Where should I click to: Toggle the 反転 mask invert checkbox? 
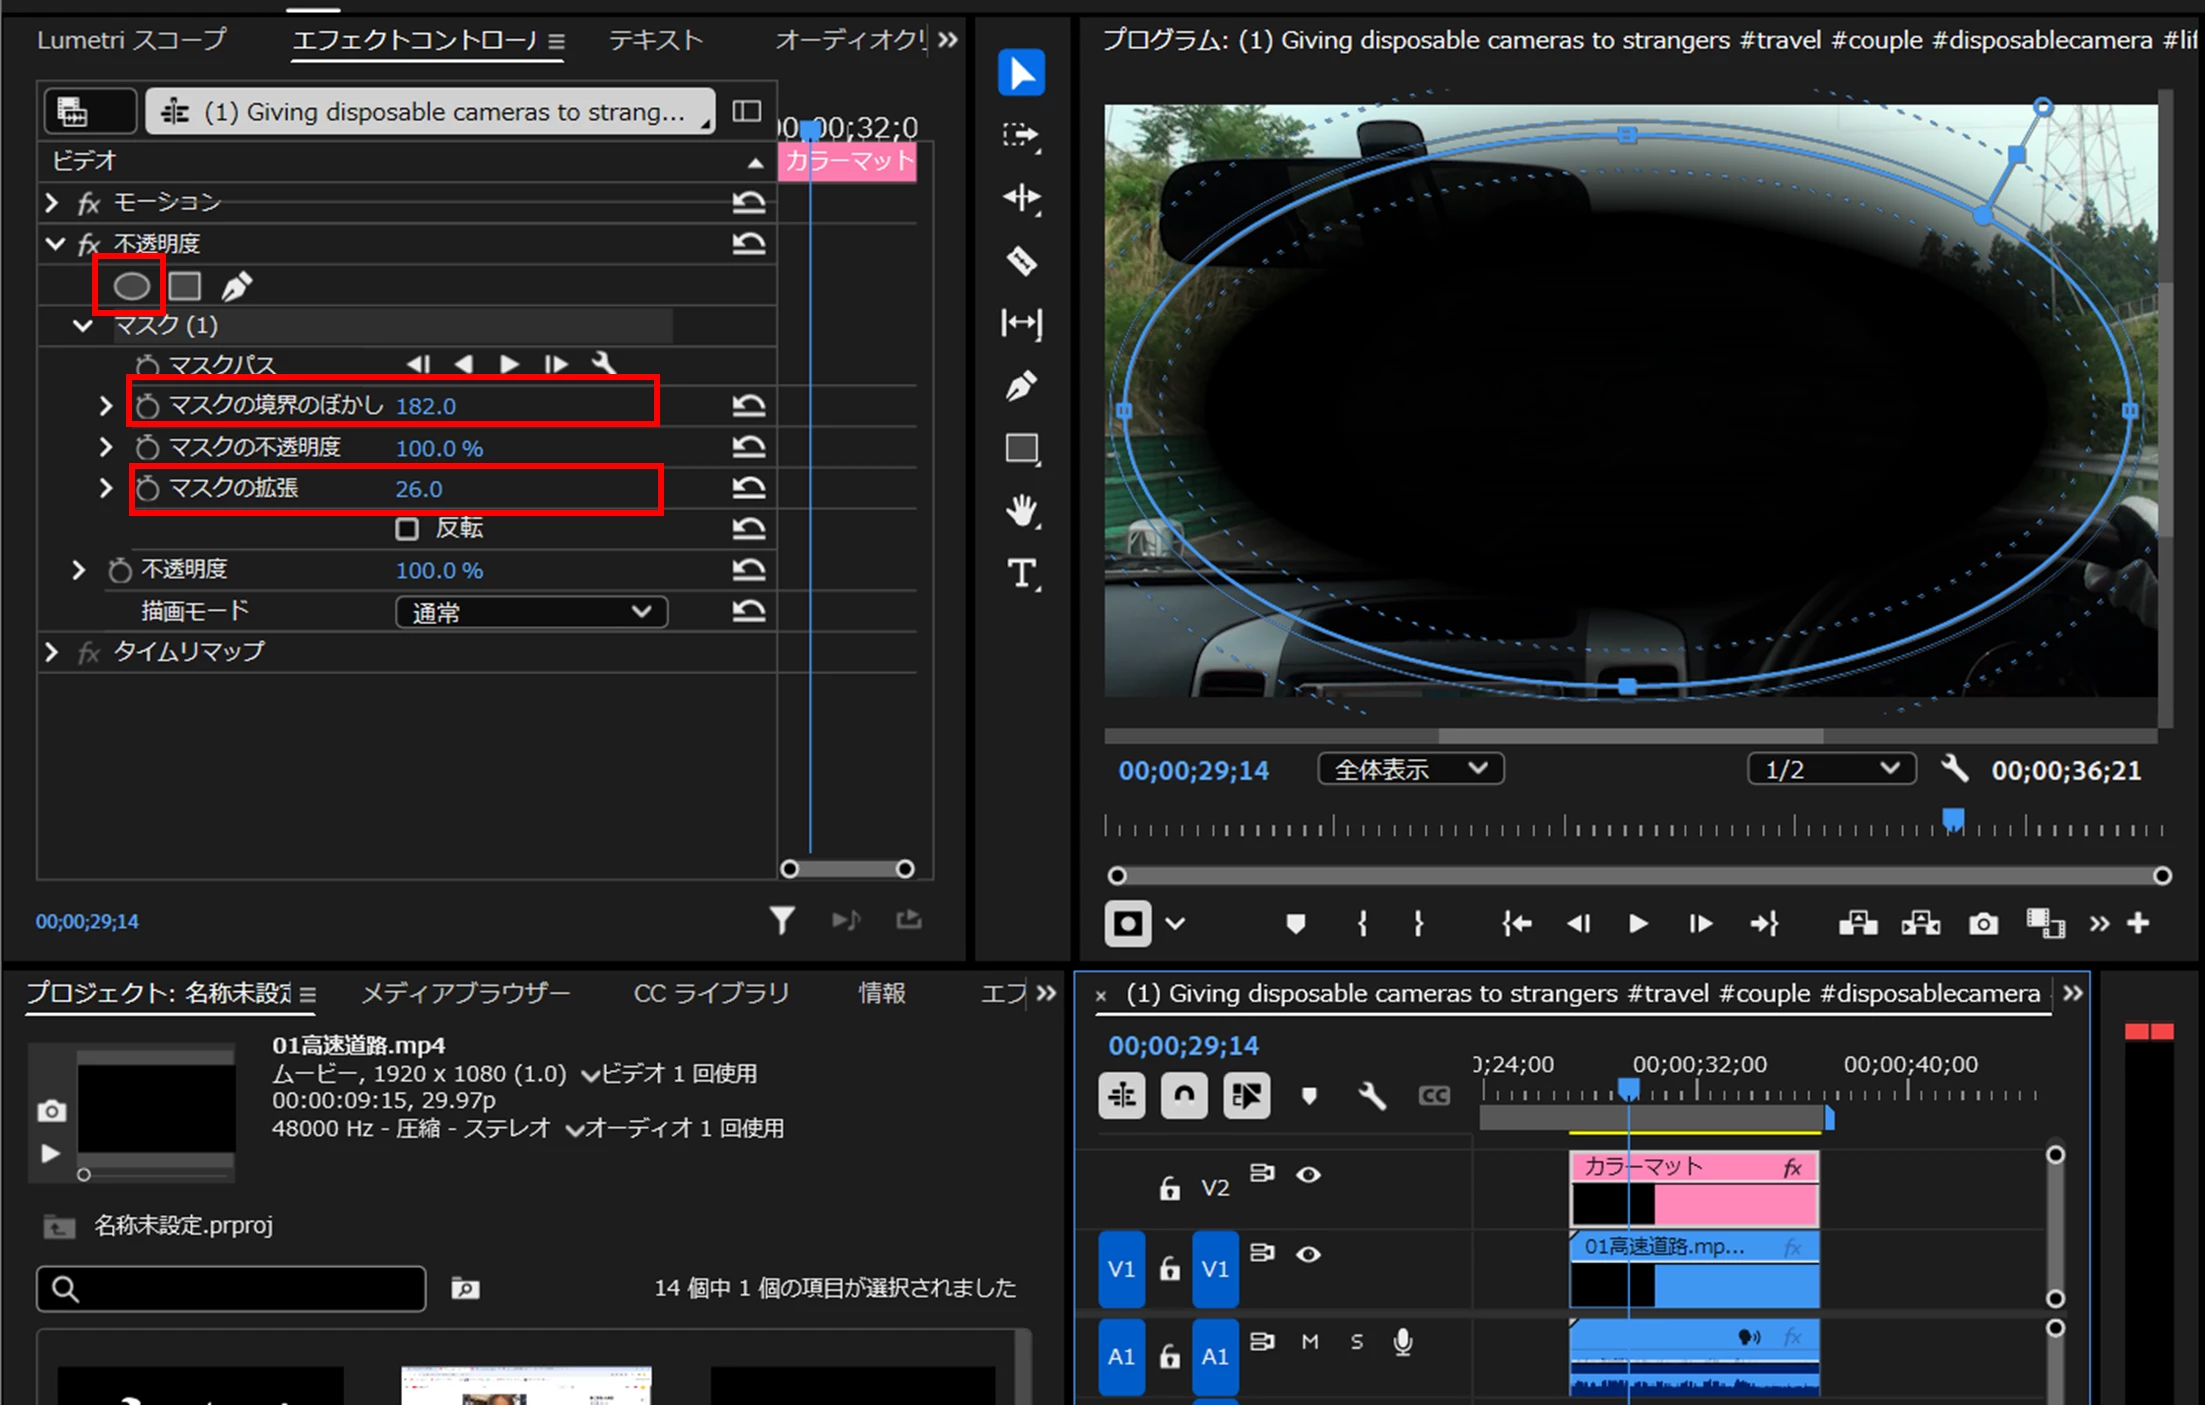[407, 528]
